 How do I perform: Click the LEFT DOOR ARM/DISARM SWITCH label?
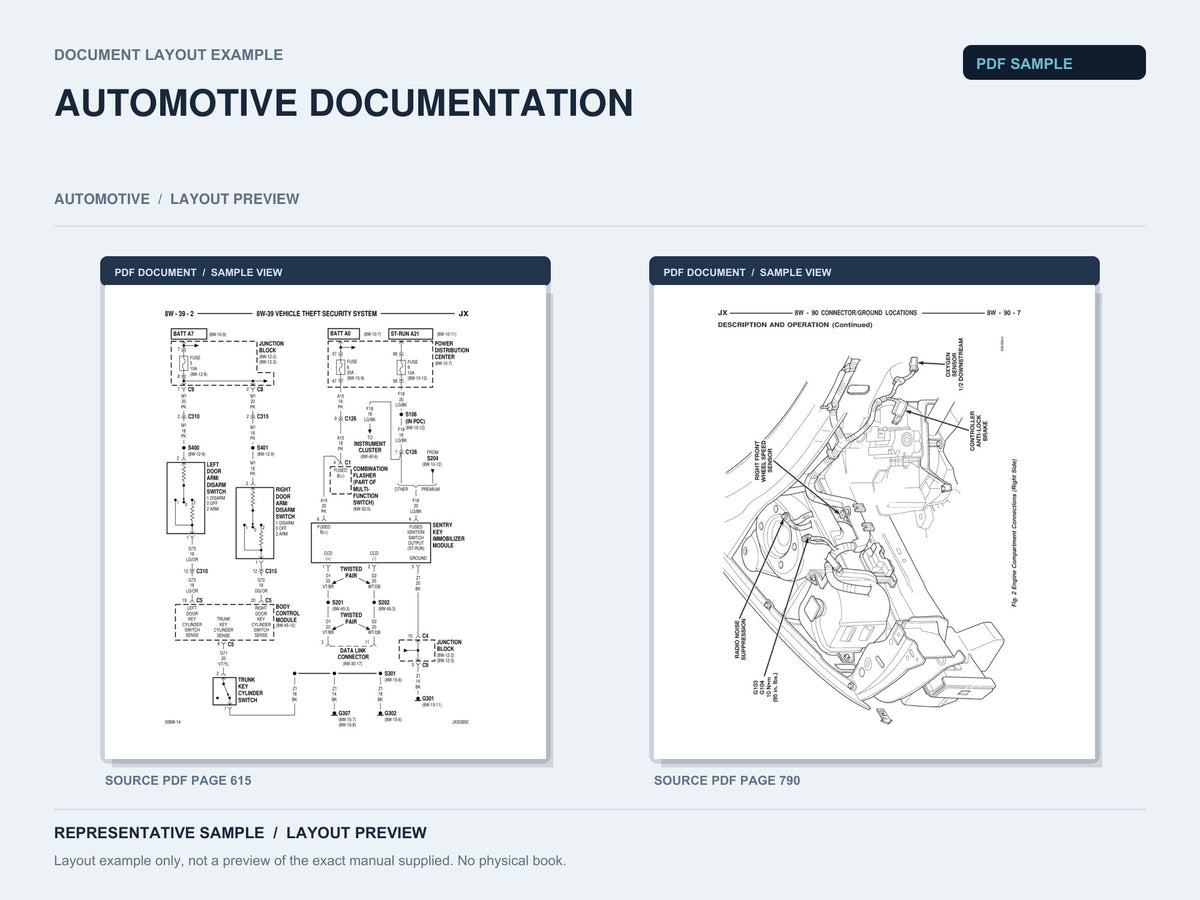pos(216,477)
